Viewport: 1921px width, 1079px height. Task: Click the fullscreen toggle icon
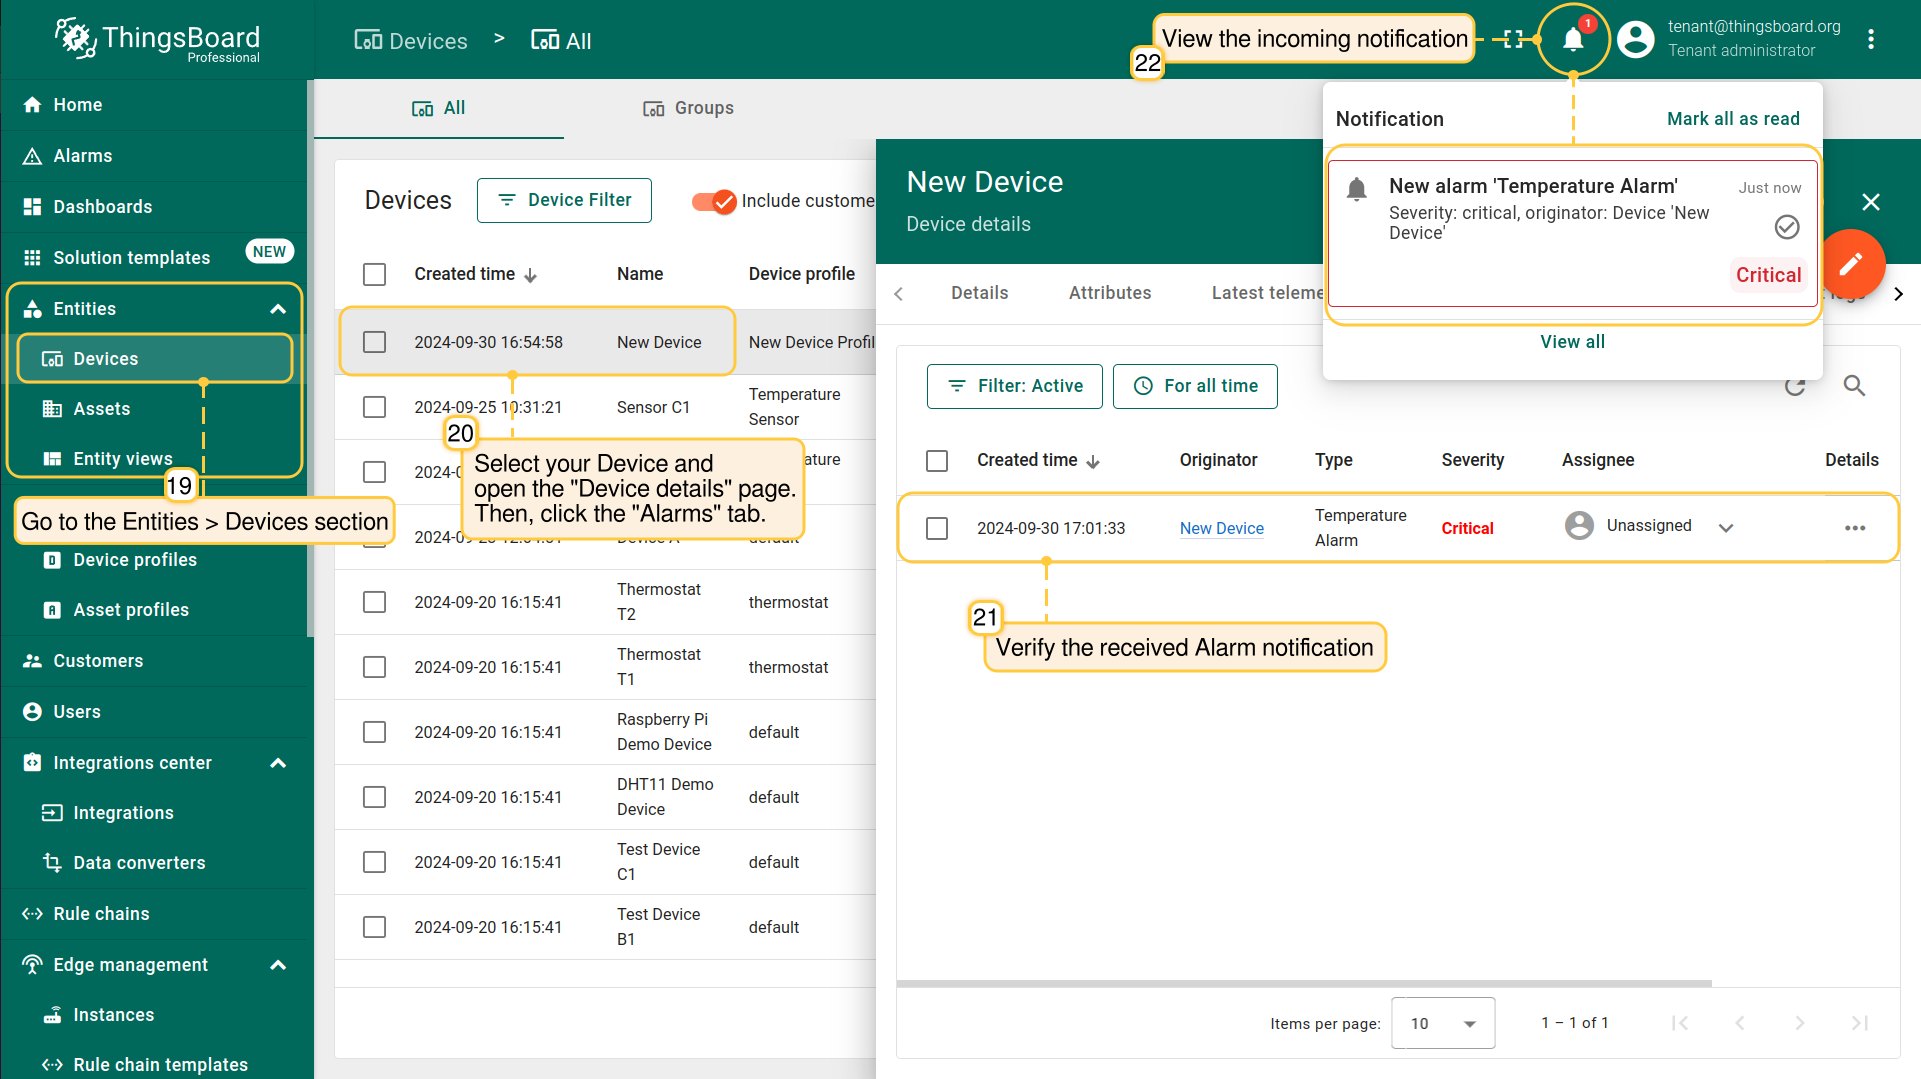[1513, 40]
